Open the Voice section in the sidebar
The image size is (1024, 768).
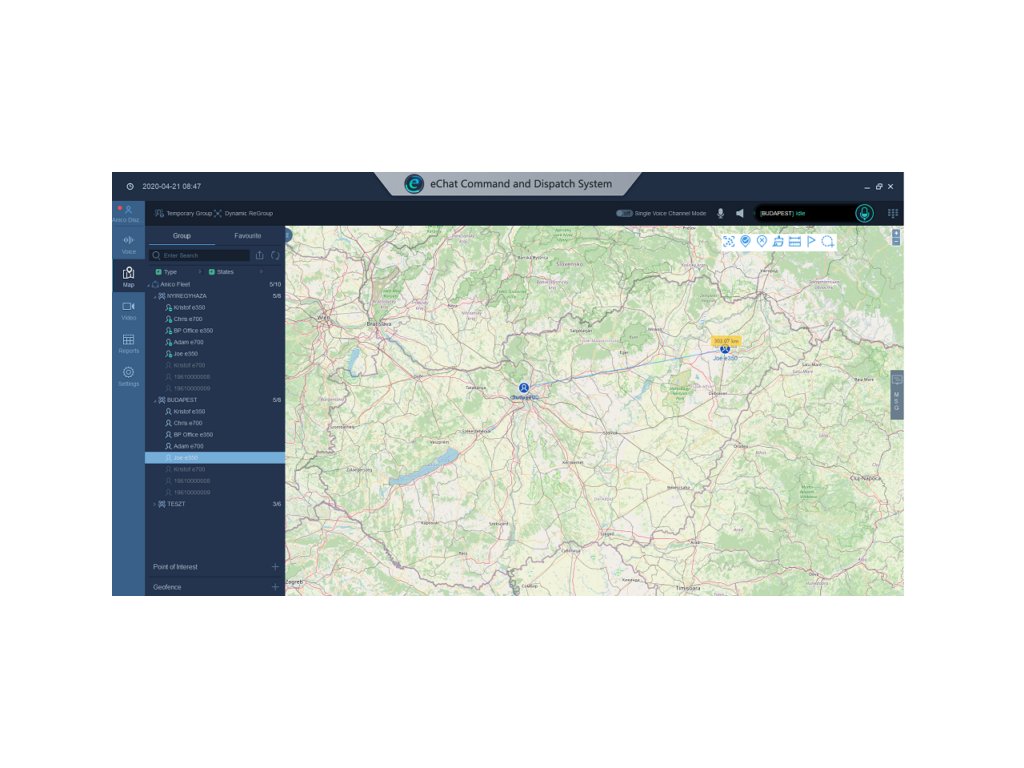tap(129, 244)
